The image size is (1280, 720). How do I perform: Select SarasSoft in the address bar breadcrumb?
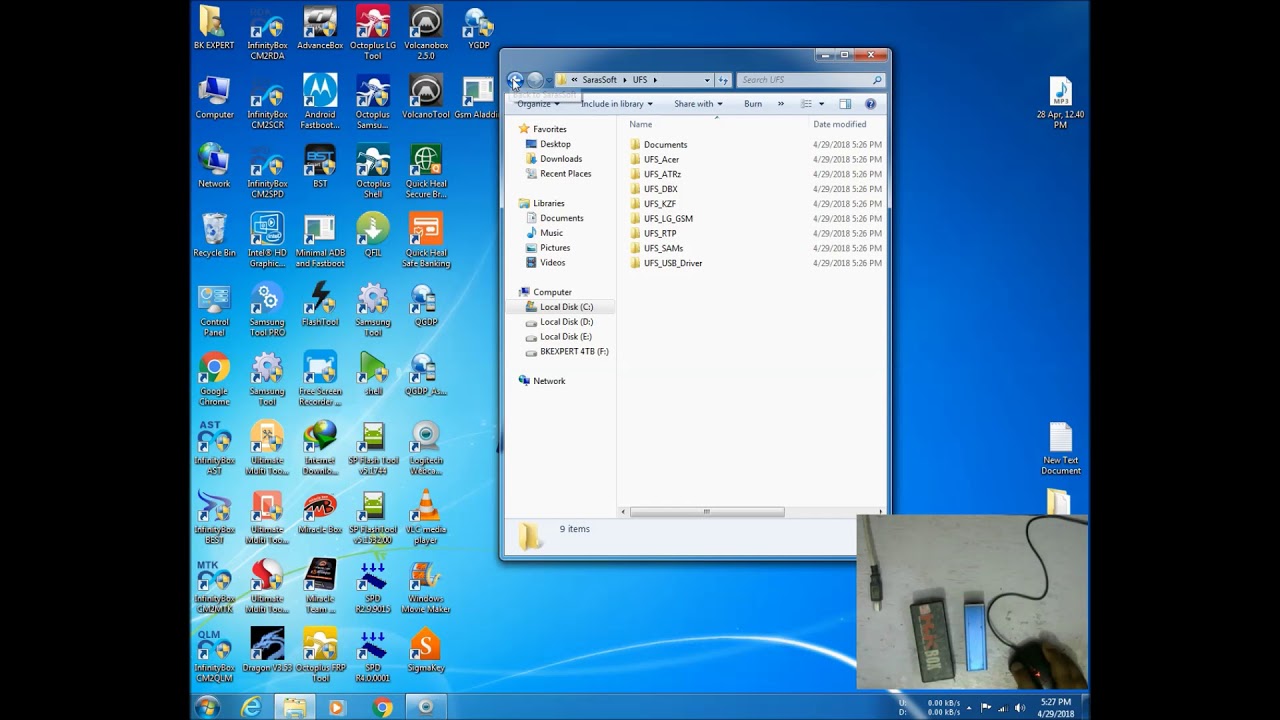[x=599, y=80]
